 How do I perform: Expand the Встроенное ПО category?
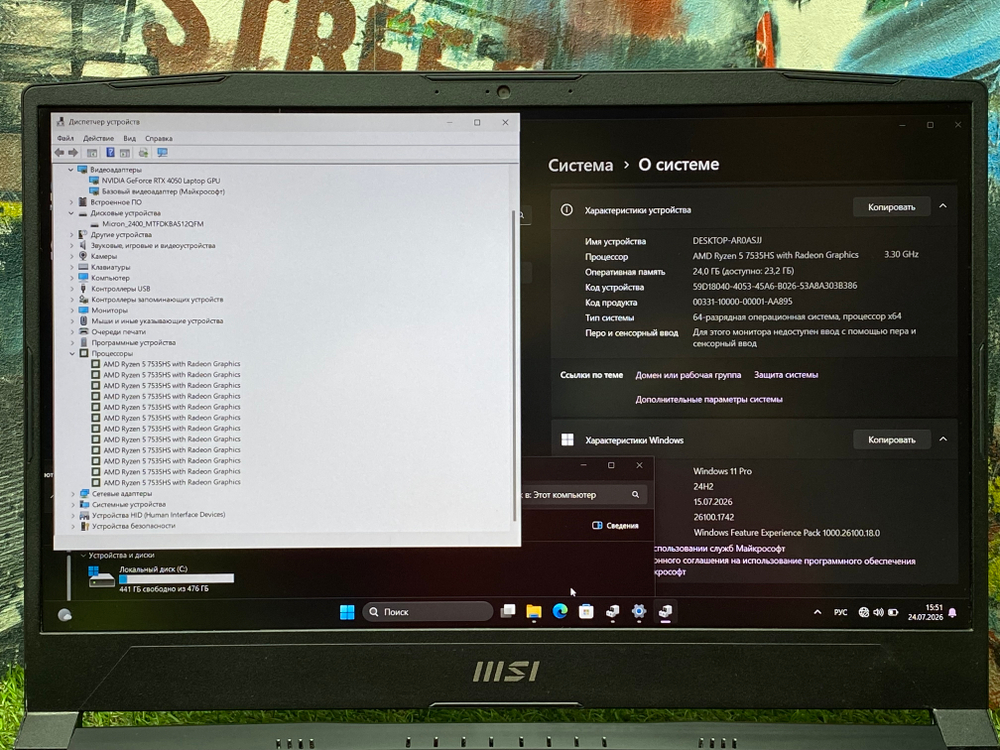click(x=71, y=202)
